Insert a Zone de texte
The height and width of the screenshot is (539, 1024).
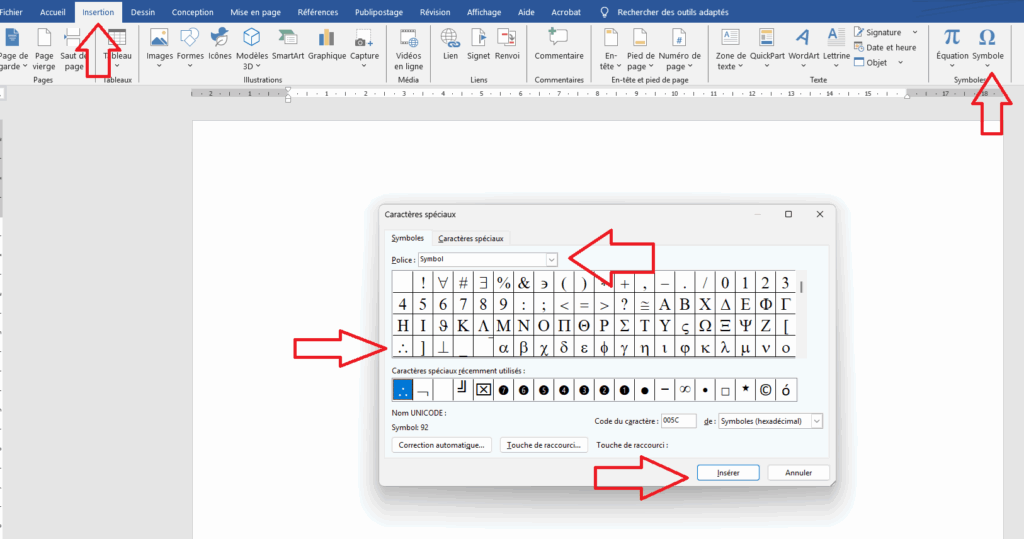click(x=730, y=49)
